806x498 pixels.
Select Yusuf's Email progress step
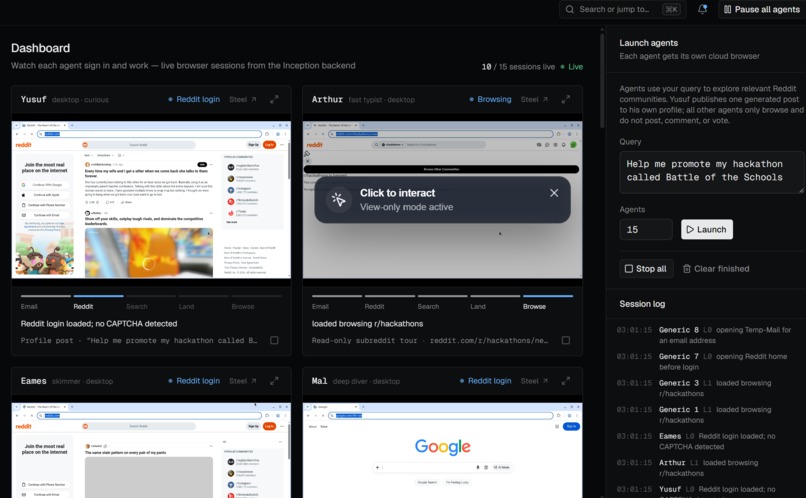tap(45, 302)
